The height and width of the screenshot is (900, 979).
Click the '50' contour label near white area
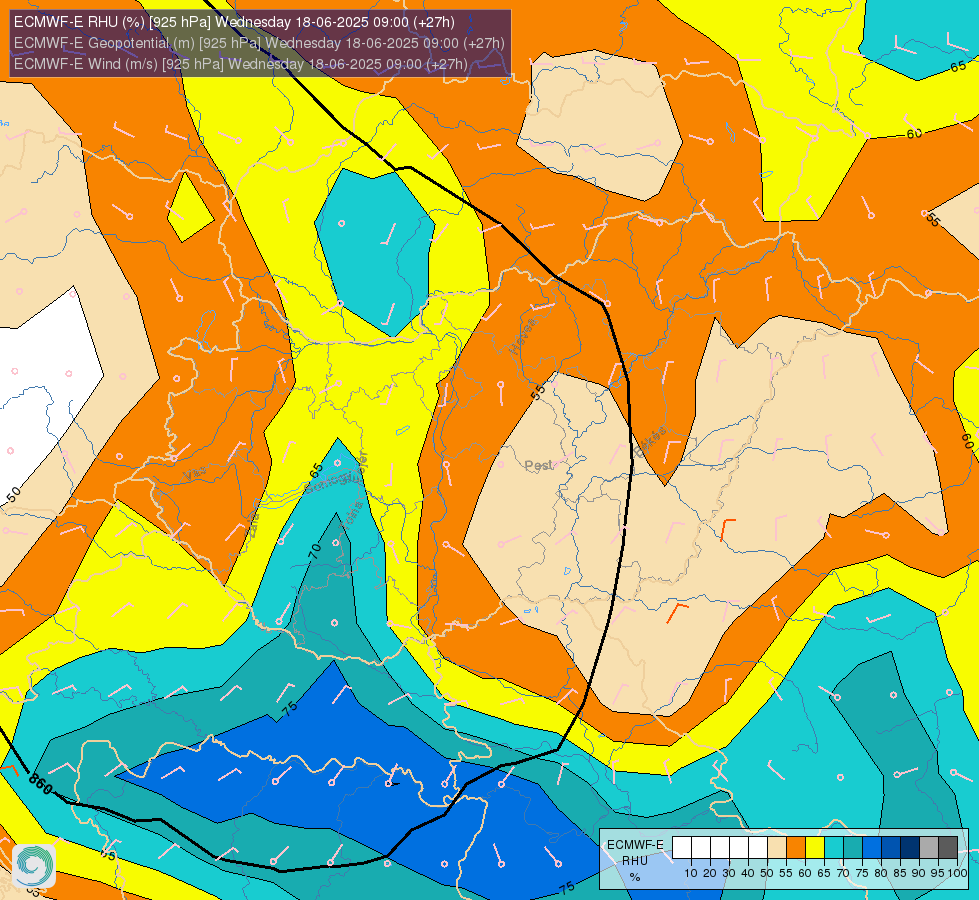13,495
